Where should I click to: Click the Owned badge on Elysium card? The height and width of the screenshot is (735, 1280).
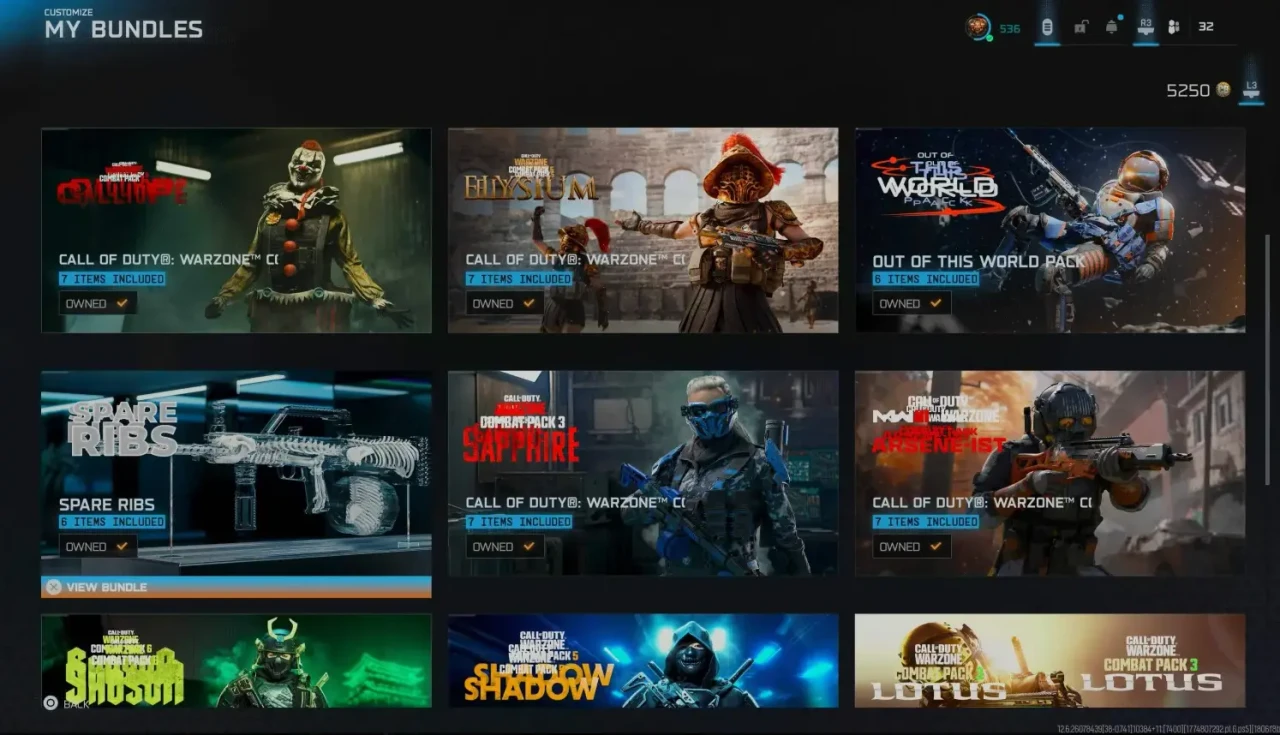[x=505, y=303]
